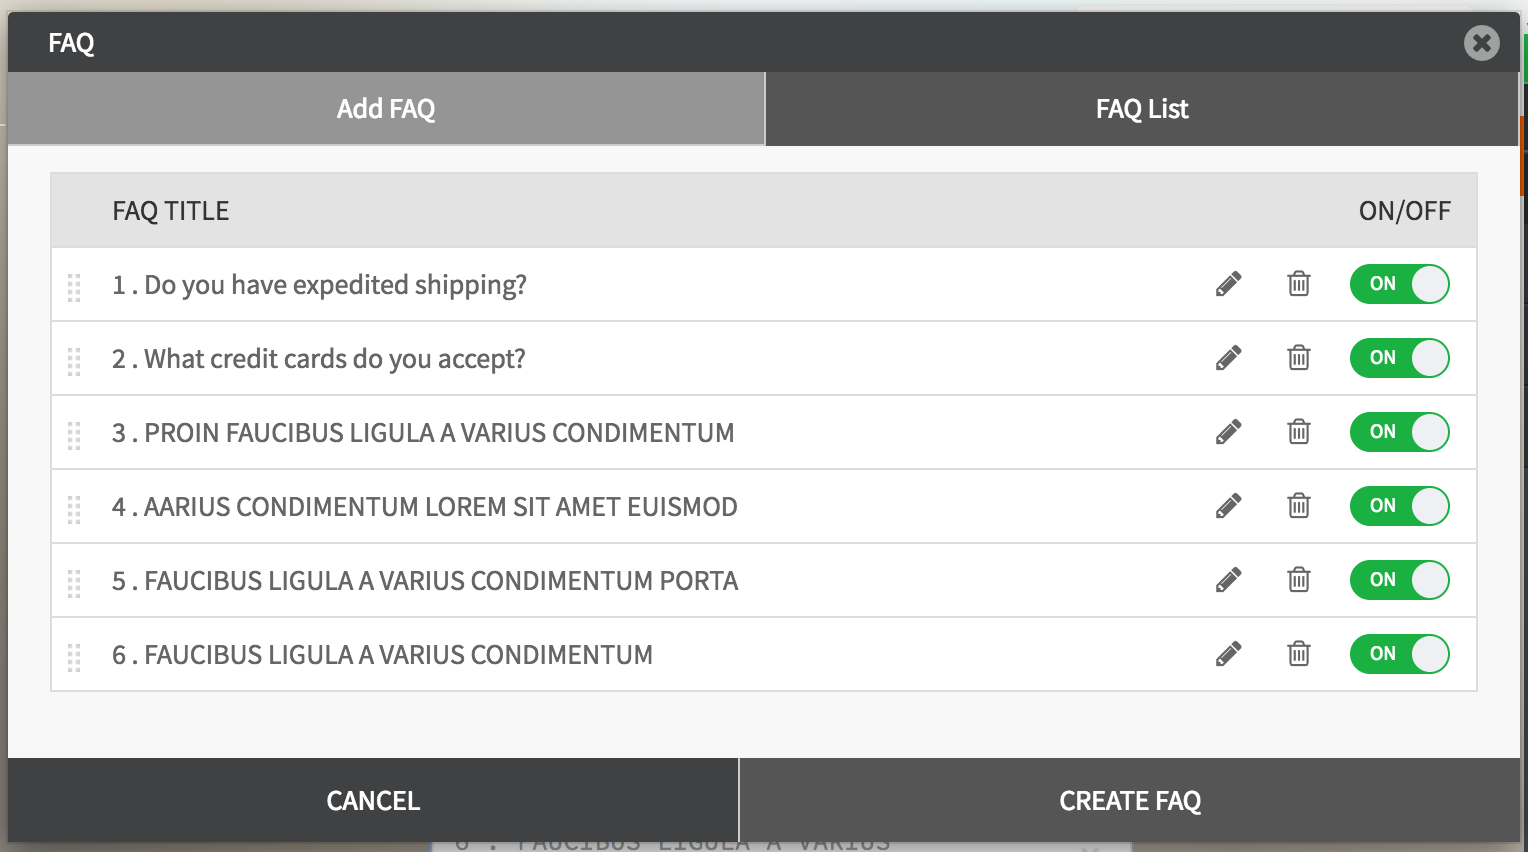The image size is (1528, 852).
Task: Click trash icon for FAQ number 3
Action: (x=1299, y=432)
